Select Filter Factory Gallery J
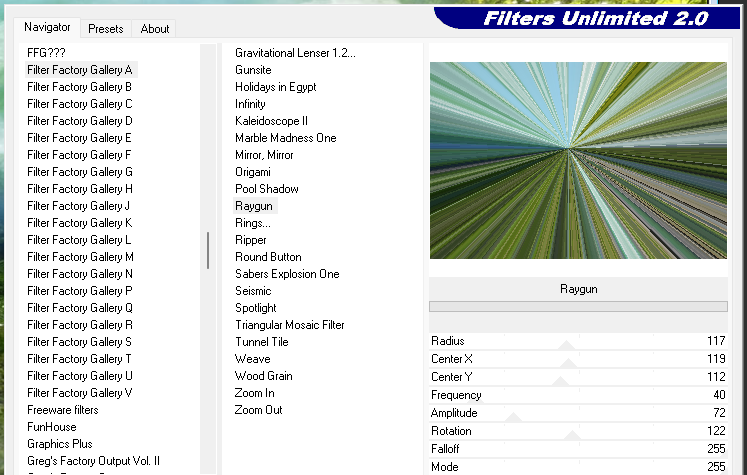The width and height of the screenshot is (747, 475). [79, 206]
